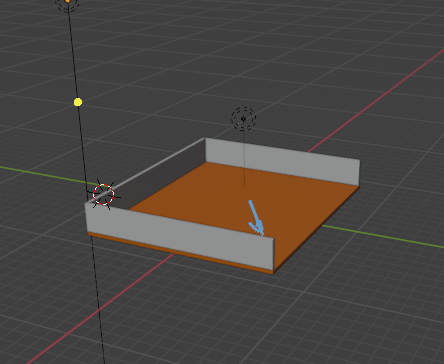
Task: Select the dashed-circle point light above the floor
Action: pos(244,119)
